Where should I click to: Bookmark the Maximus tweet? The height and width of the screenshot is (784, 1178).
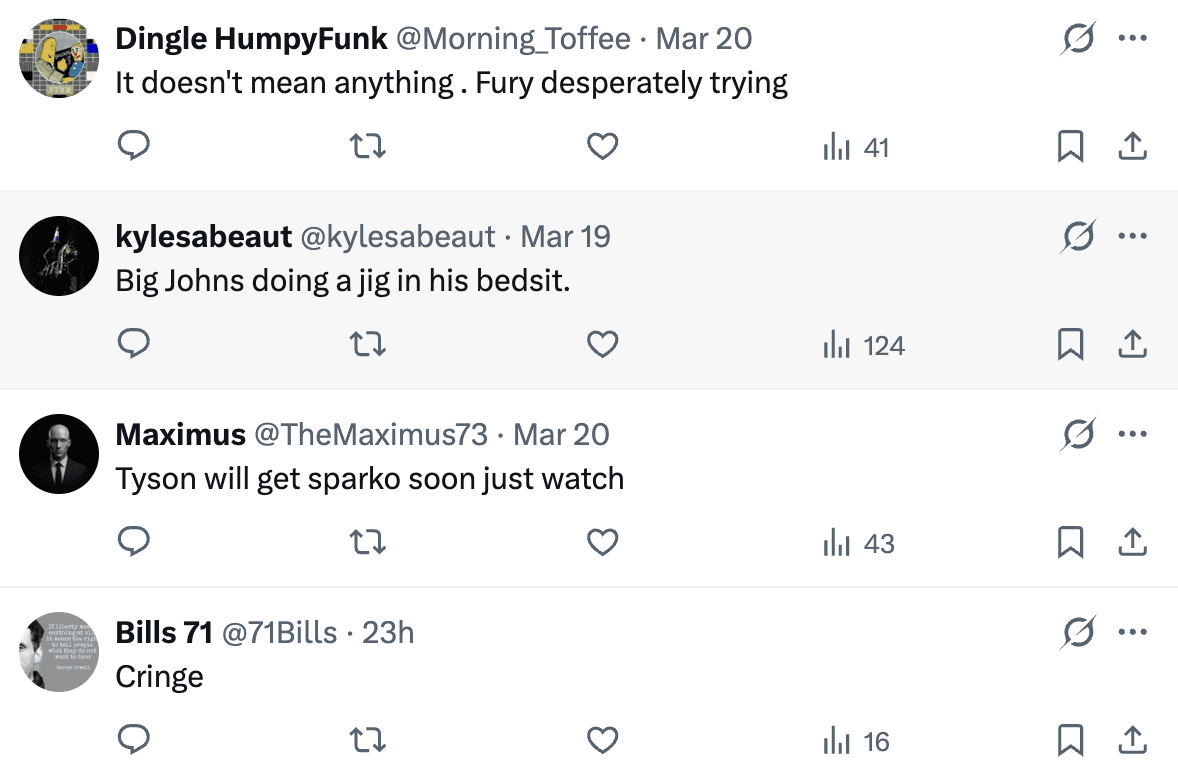pos(1070,544)
